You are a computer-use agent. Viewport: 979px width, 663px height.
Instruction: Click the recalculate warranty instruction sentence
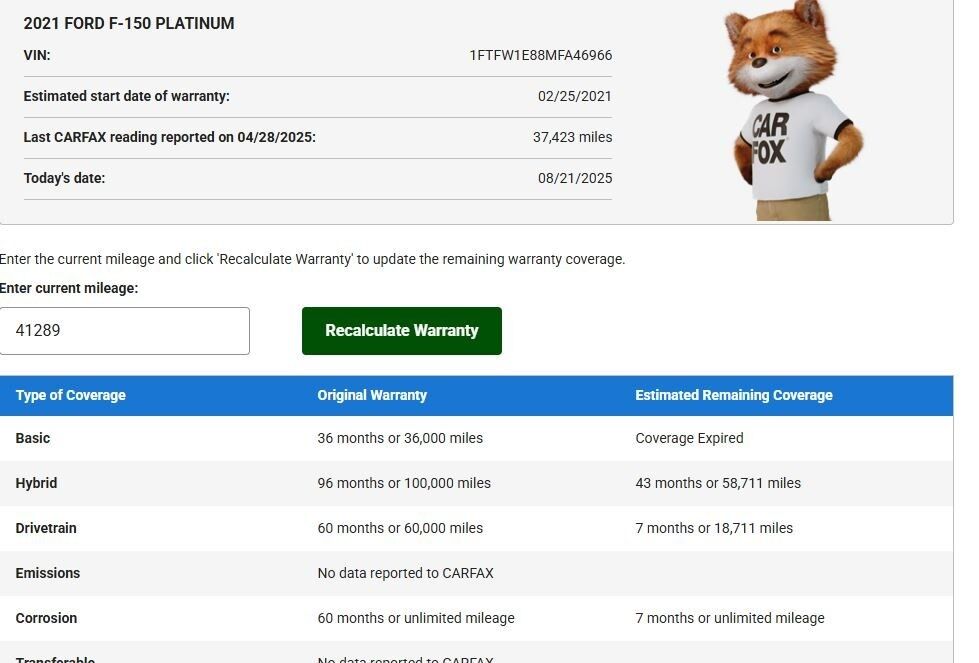click(312, 259)
